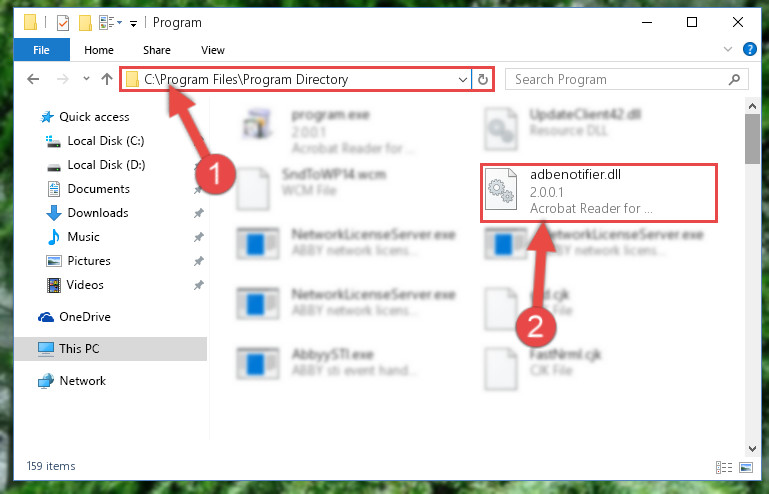This screenshot has width=769, height=494.
Task: Select the adbenotifier.dll file
Action: tap(599, 193)
